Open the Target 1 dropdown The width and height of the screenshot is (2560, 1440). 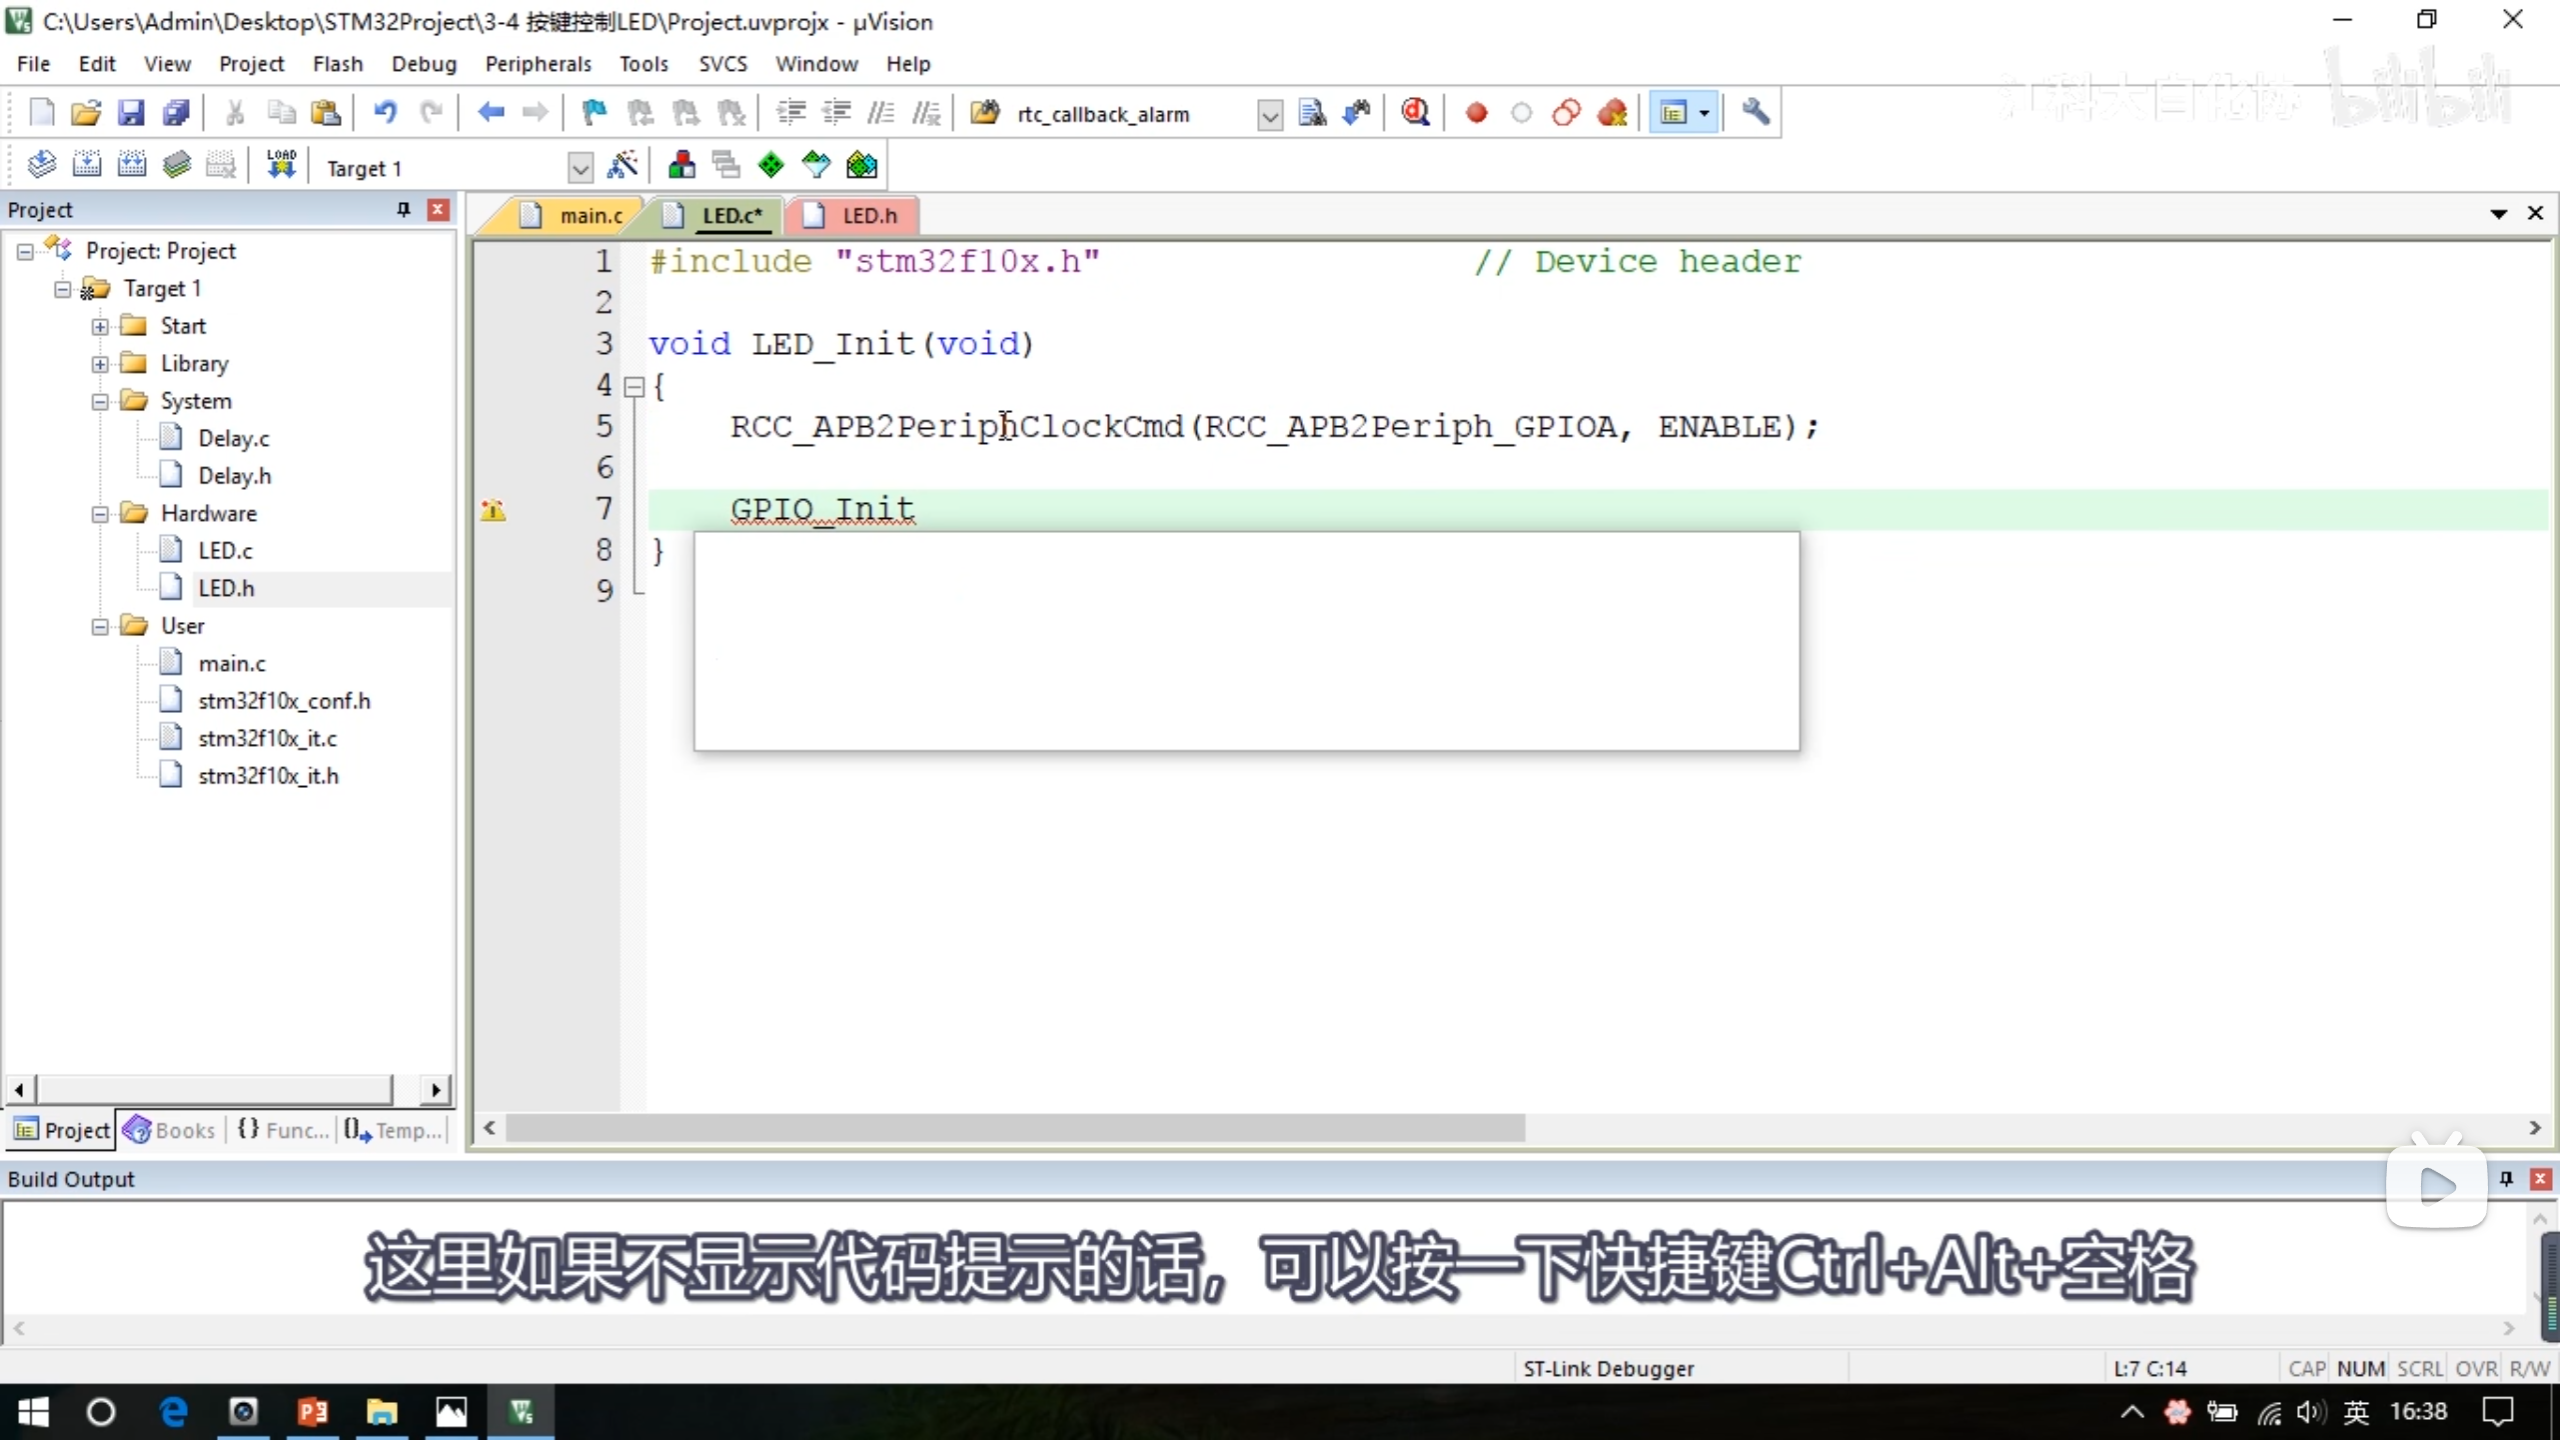pos(579,167)
